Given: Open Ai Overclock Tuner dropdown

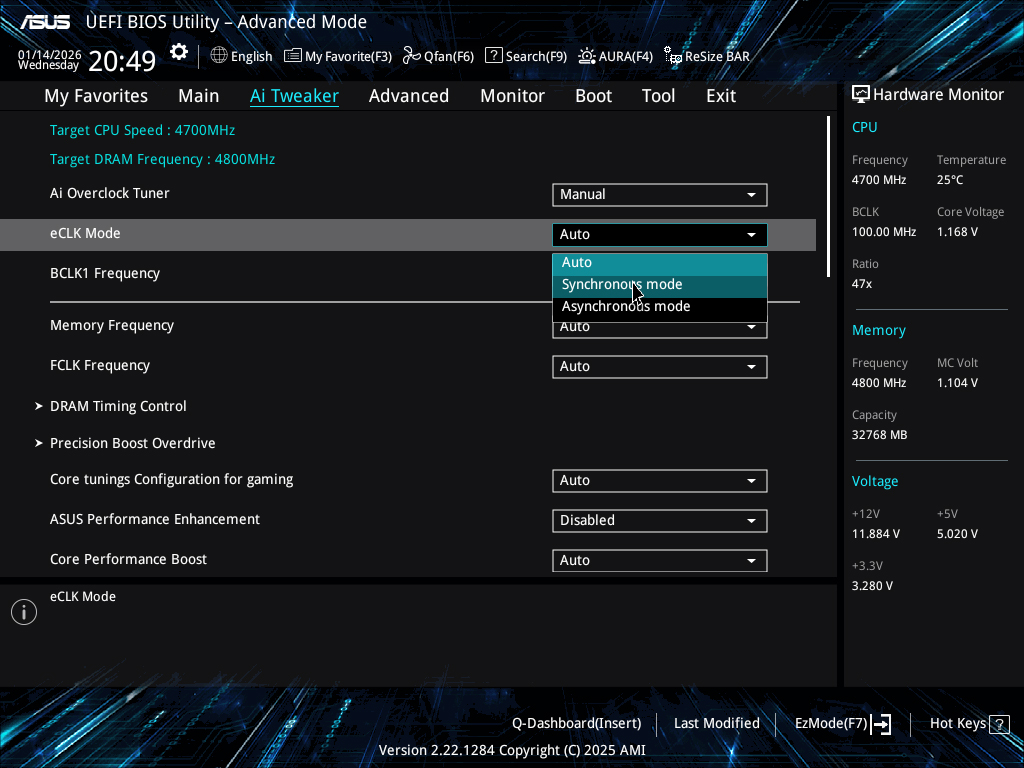Looking at the screenshot, I should pos(659,195).
